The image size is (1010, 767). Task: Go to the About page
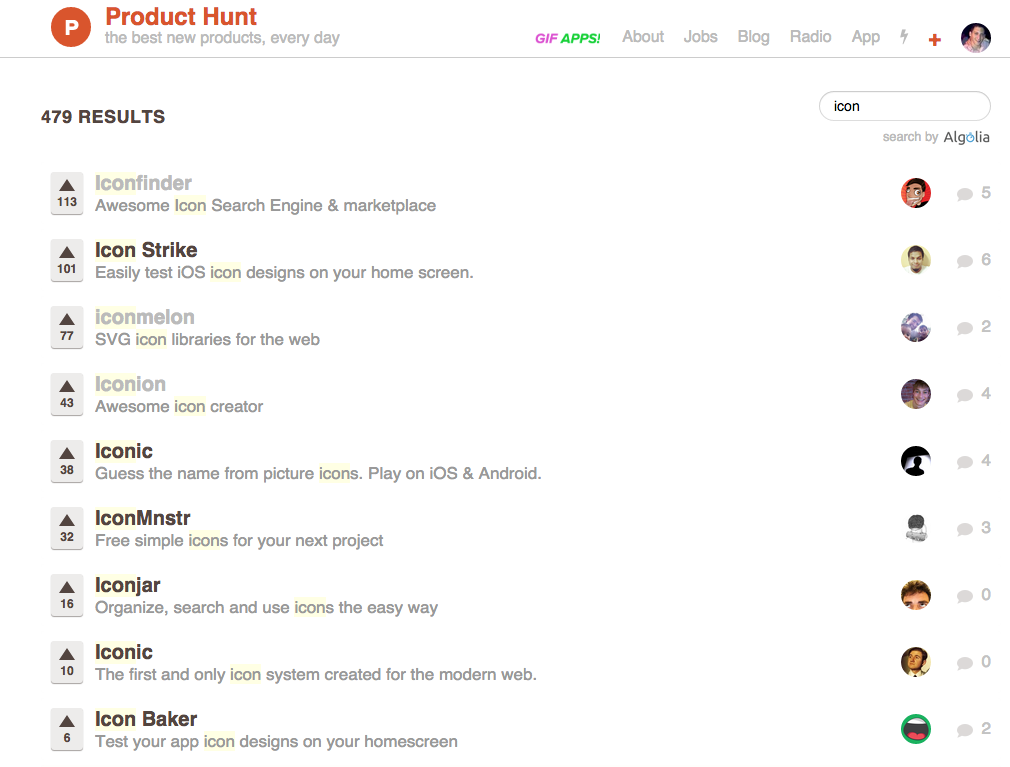click(x=643, y=37)
